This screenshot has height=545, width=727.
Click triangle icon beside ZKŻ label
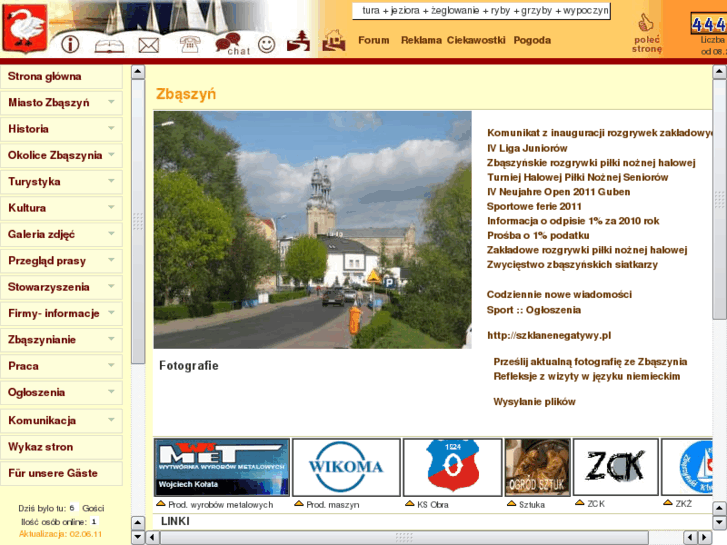[668, 502]
